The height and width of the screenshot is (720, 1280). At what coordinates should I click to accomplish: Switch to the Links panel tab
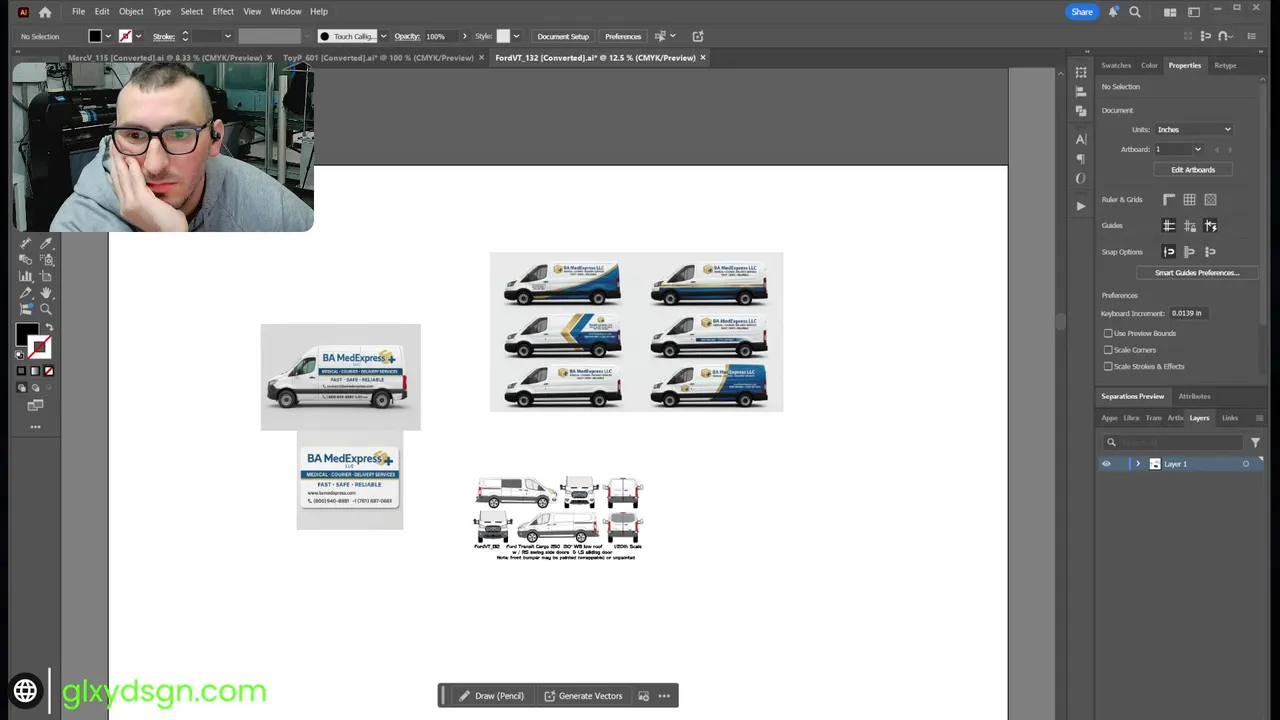pos(1230,418)
